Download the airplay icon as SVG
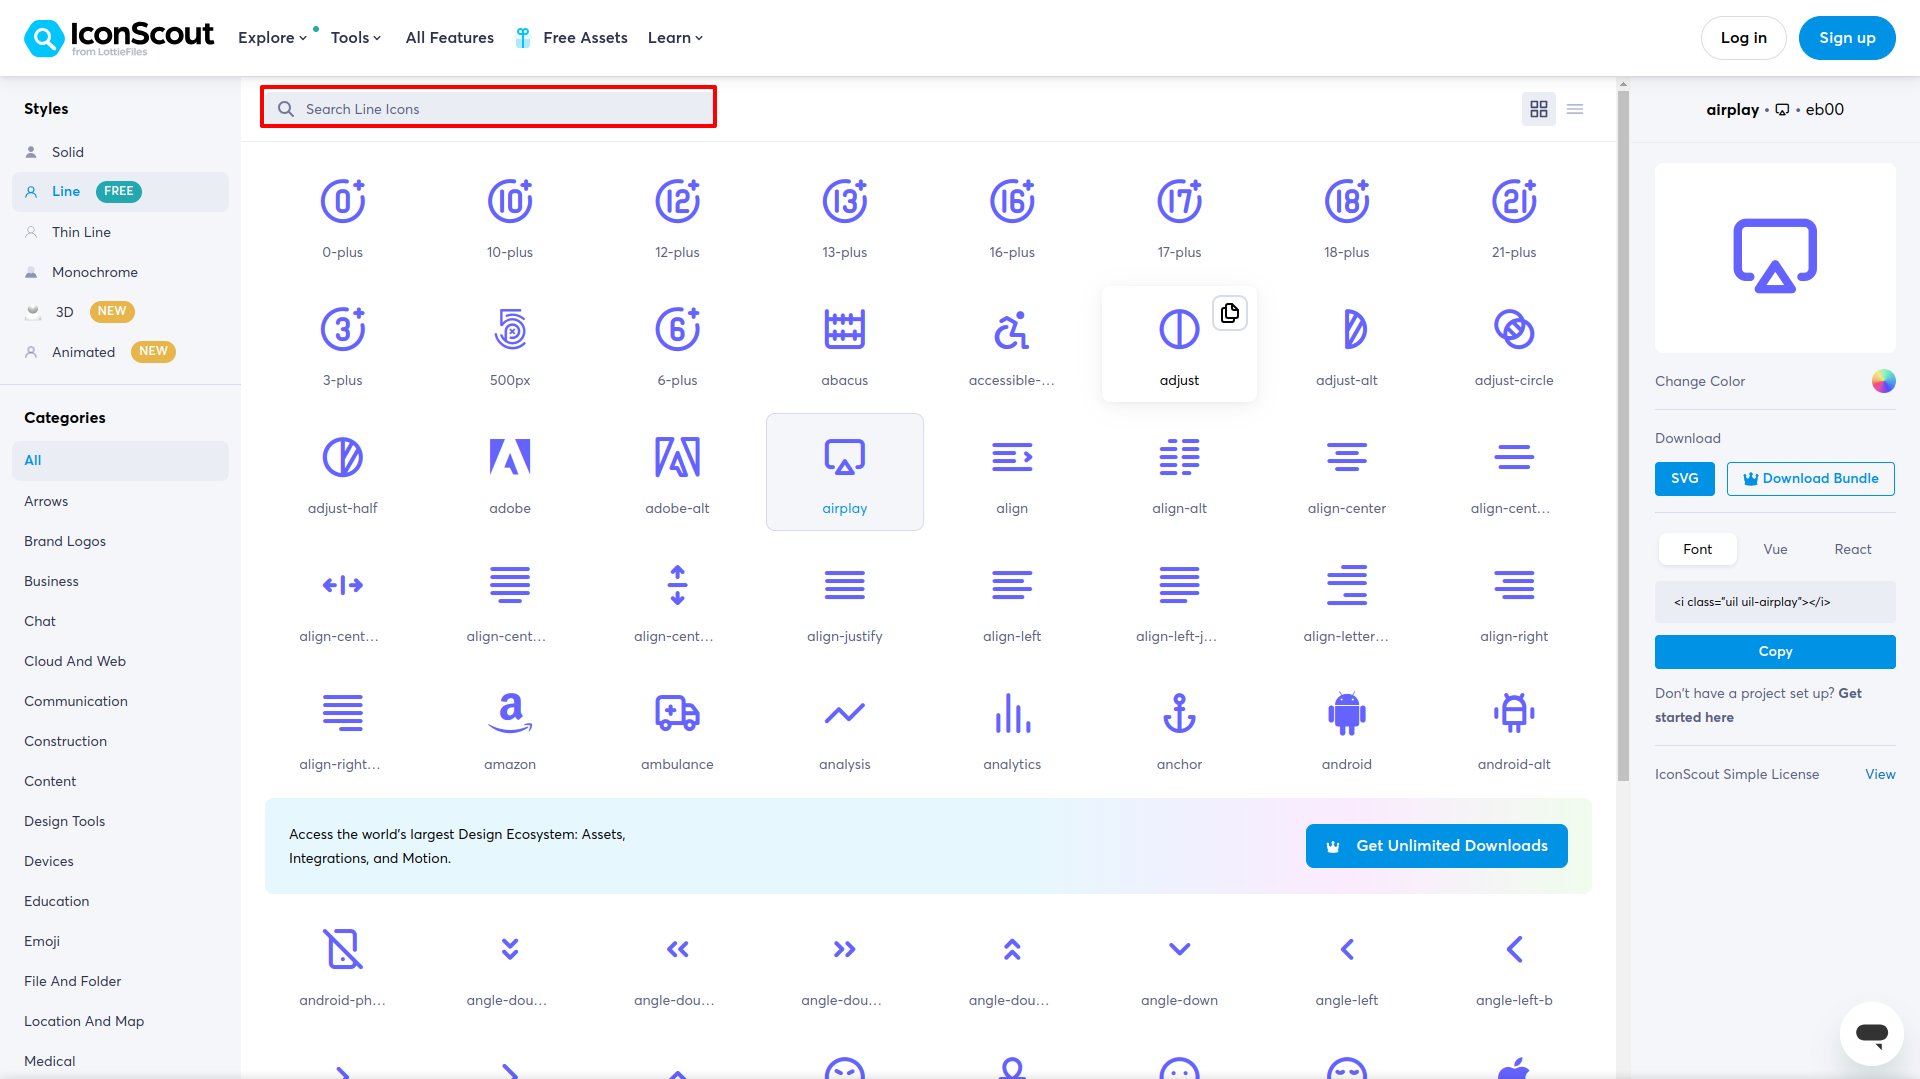The image size is (1920, 1079). click(x=1684, y=479)
